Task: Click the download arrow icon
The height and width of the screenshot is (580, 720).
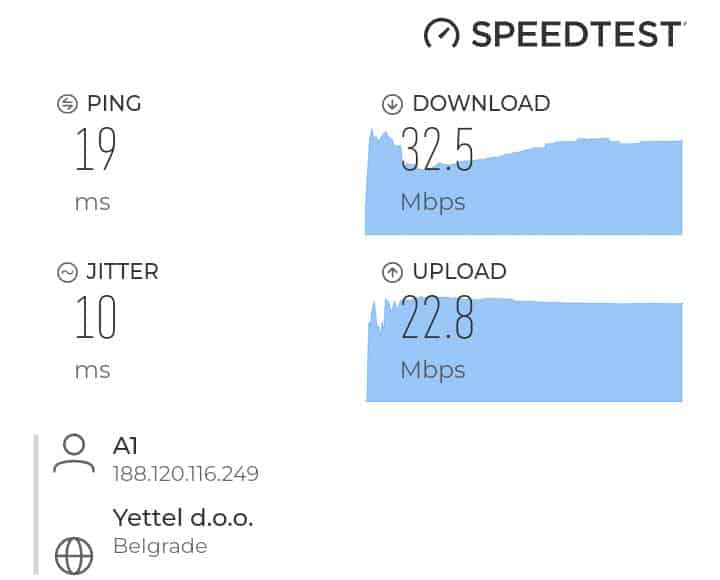Action: point(392,104)
